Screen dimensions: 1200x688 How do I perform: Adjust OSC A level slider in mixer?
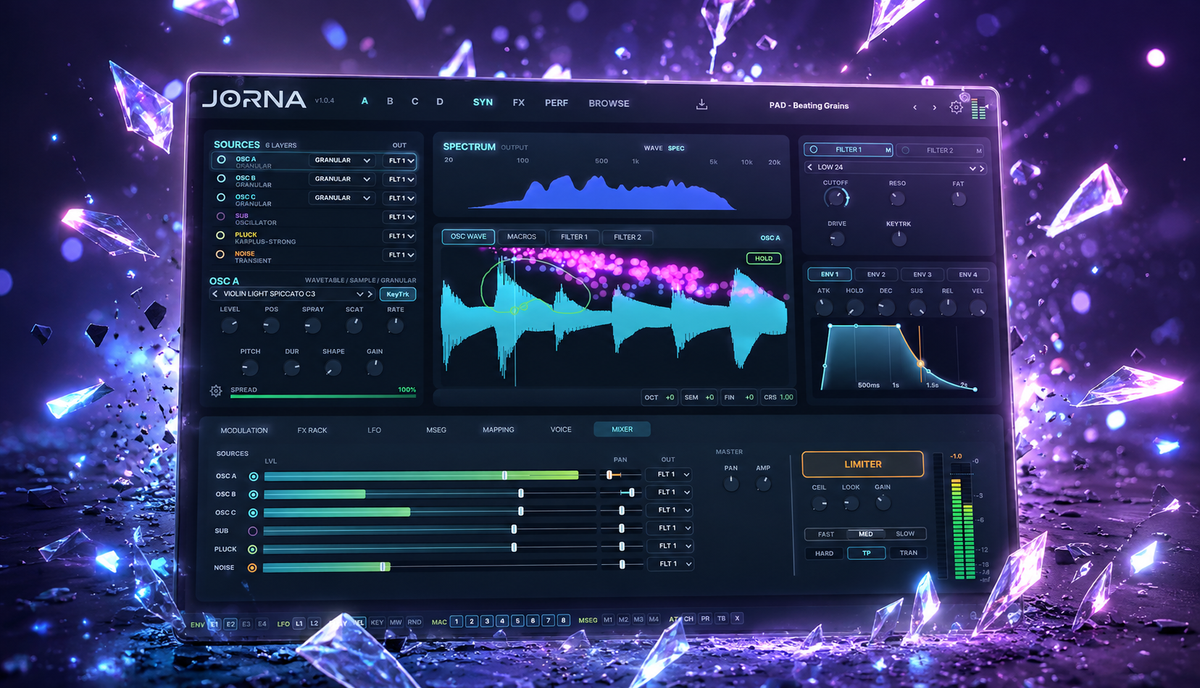point(430,475)
